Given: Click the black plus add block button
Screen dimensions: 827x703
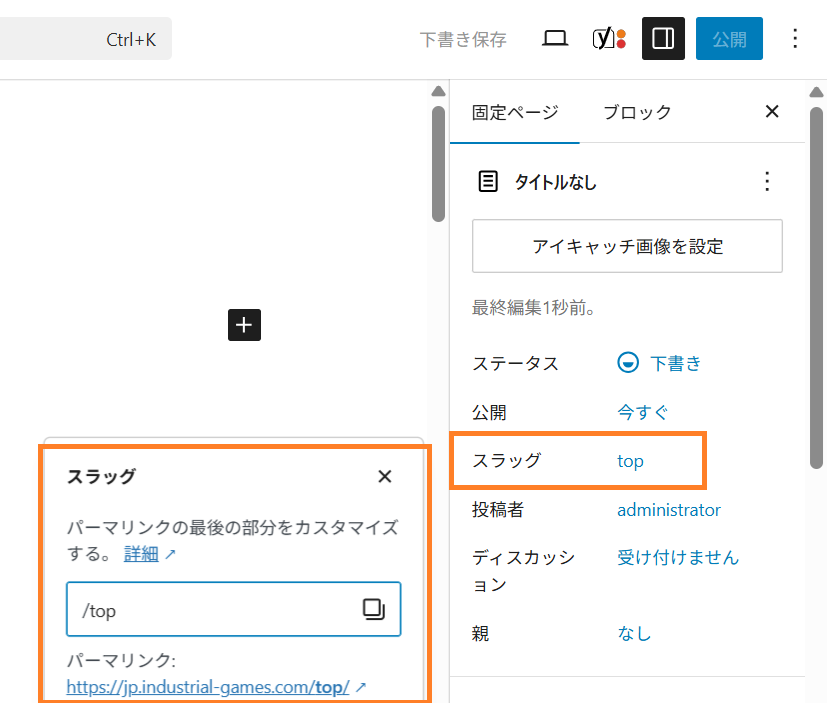Looking at the screenshot, I should tap(244, 325).
